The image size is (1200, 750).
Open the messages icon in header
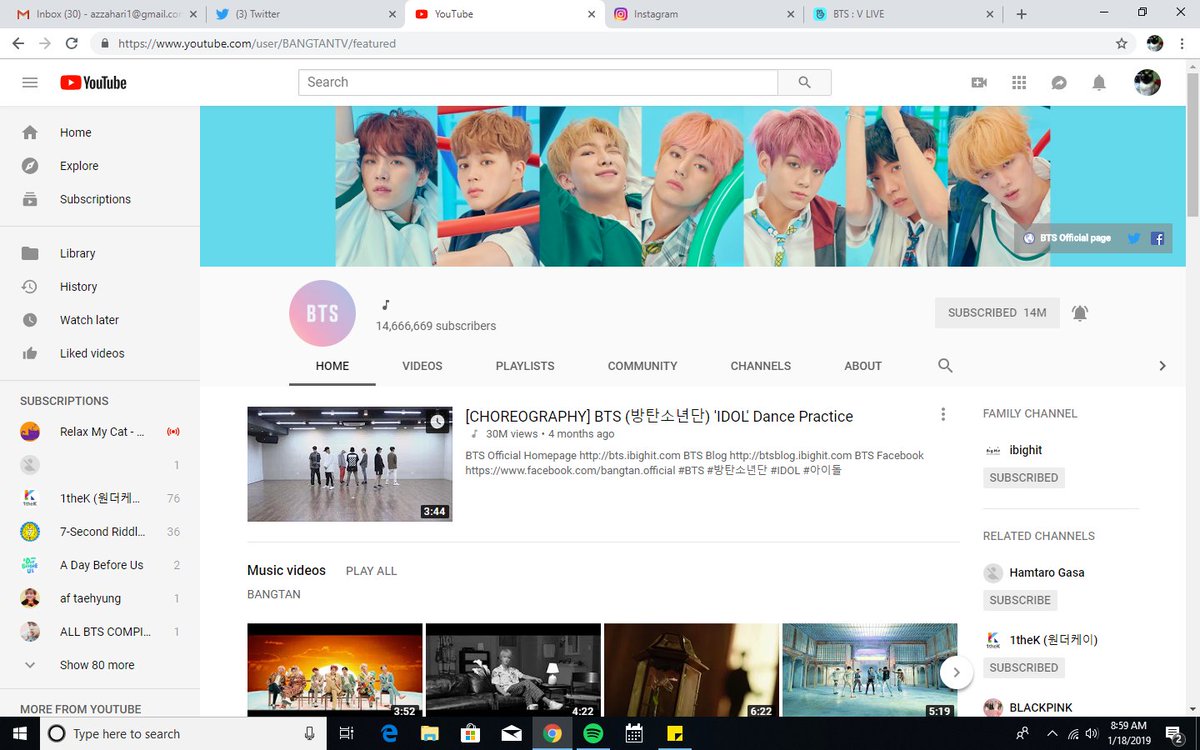pyautogui.click(x=1059, y=83)
